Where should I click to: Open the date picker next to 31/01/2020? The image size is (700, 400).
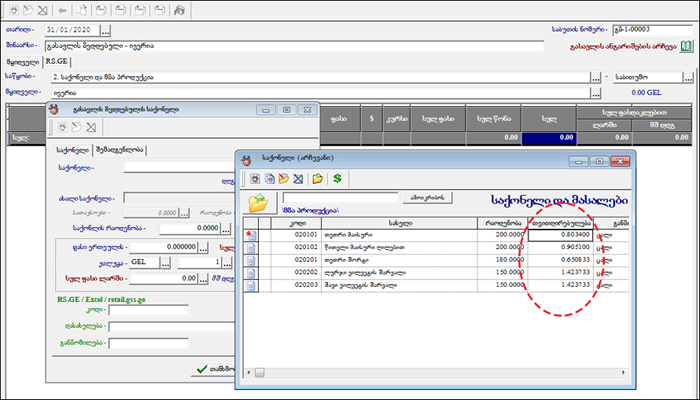(x=106, y=30)
